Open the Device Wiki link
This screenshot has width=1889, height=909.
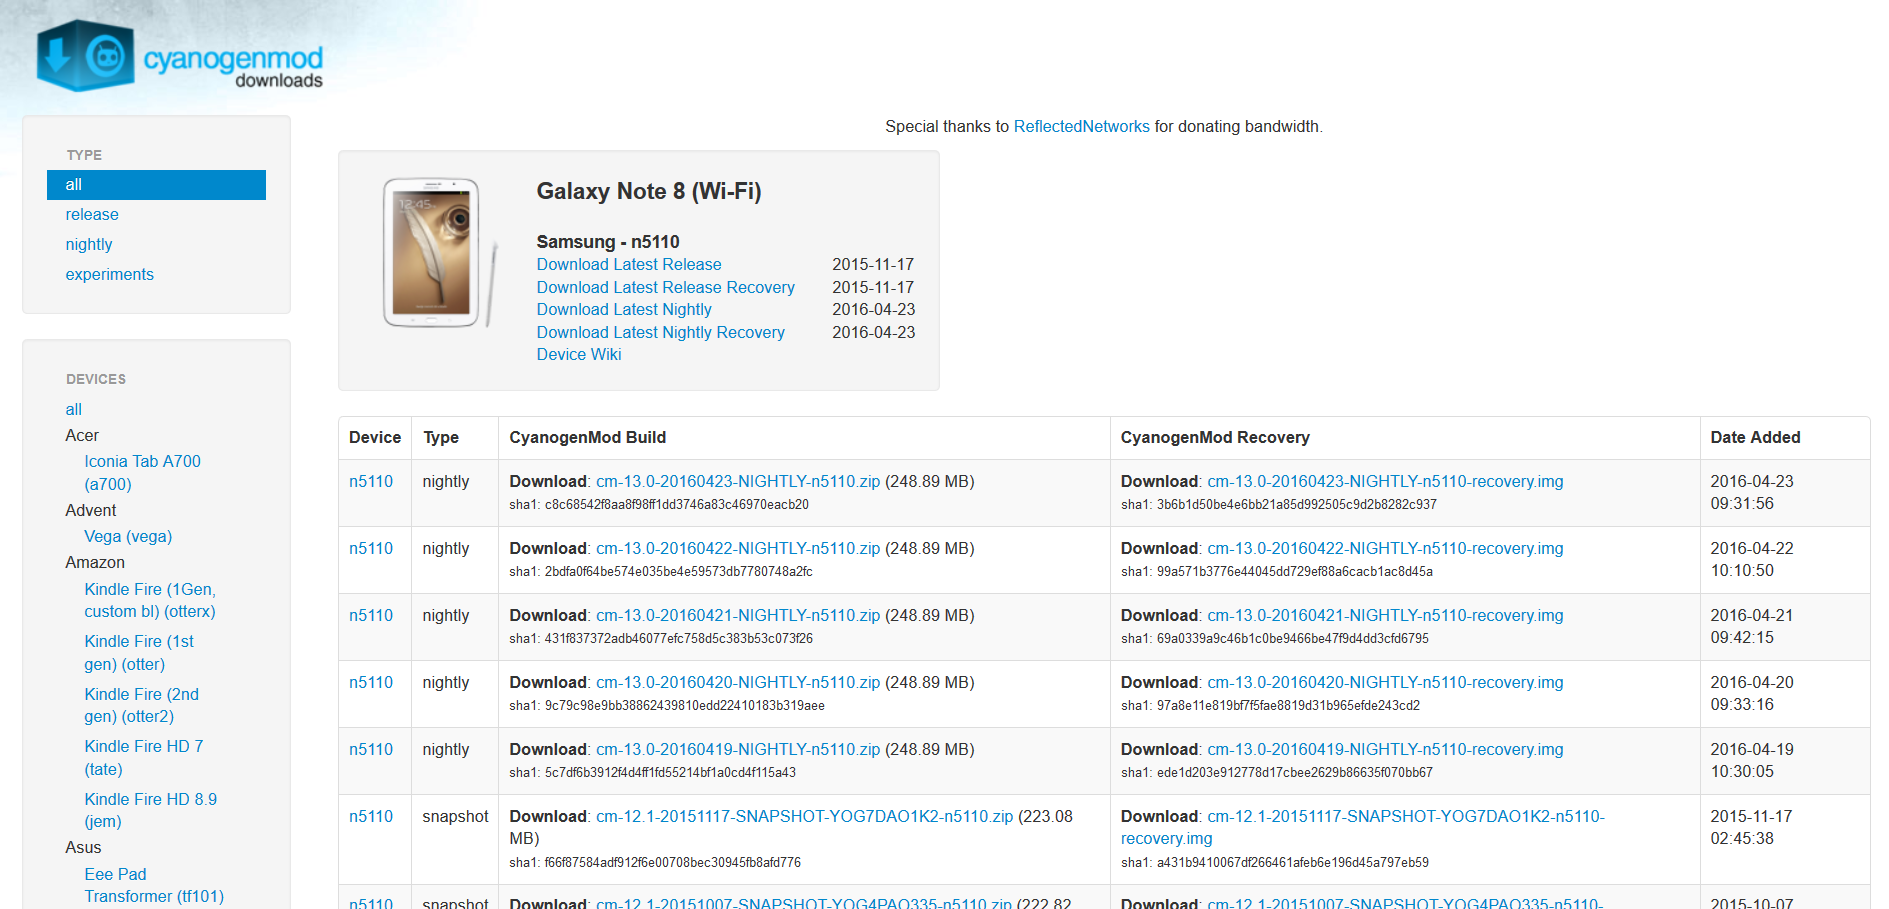[579, 355]
